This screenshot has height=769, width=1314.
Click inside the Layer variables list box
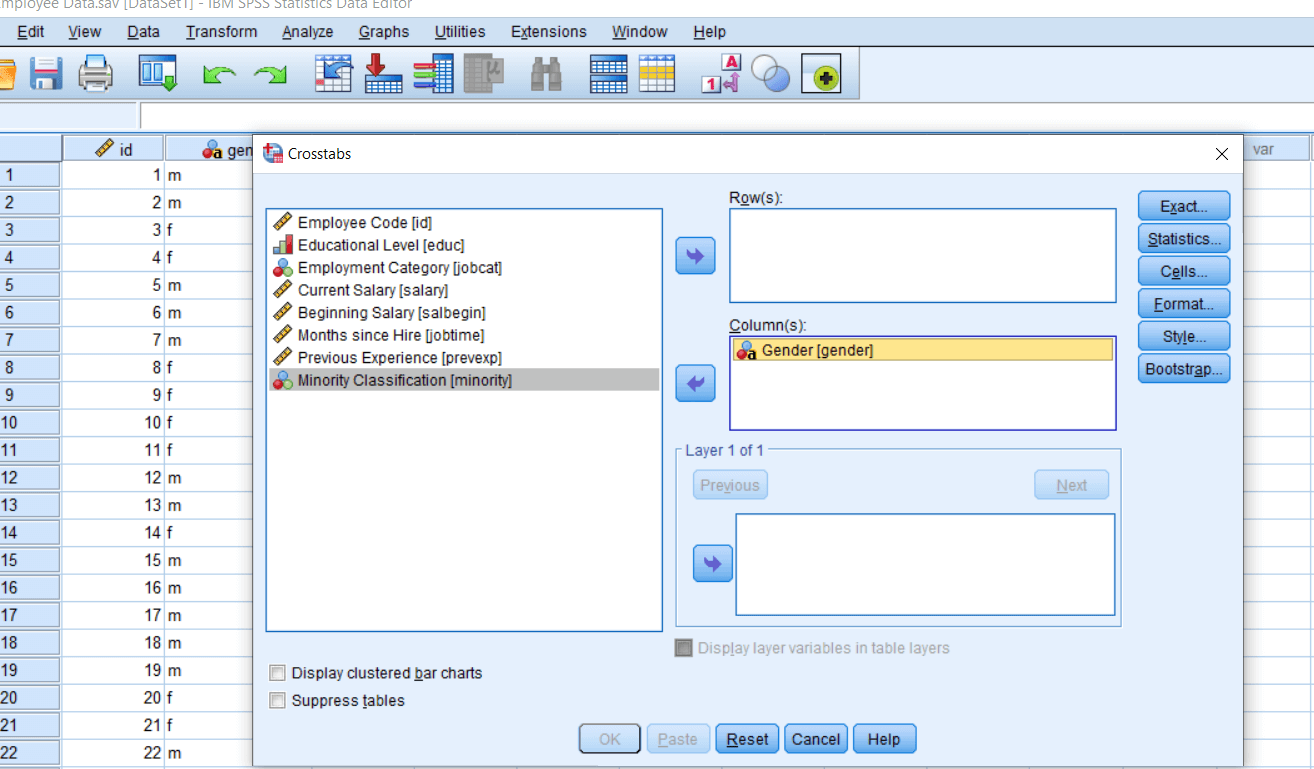[925, 564]
